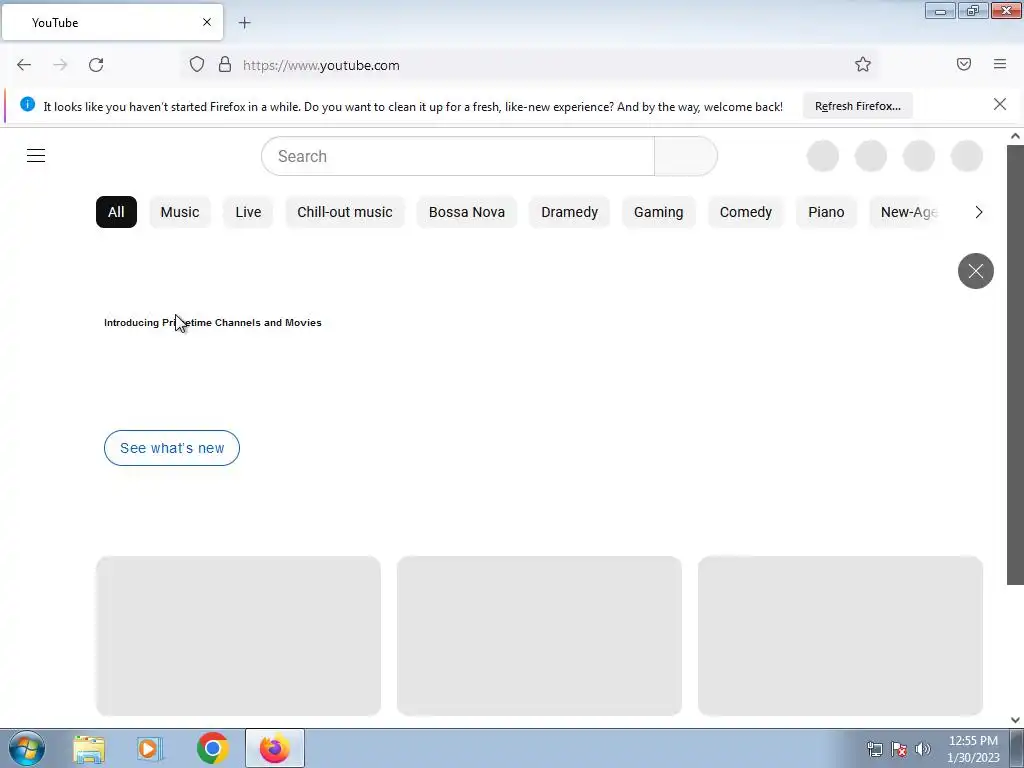Bookmark this page with star icon
The width and height of the screenshot is (1024, 768).
(x=863, y=64)
